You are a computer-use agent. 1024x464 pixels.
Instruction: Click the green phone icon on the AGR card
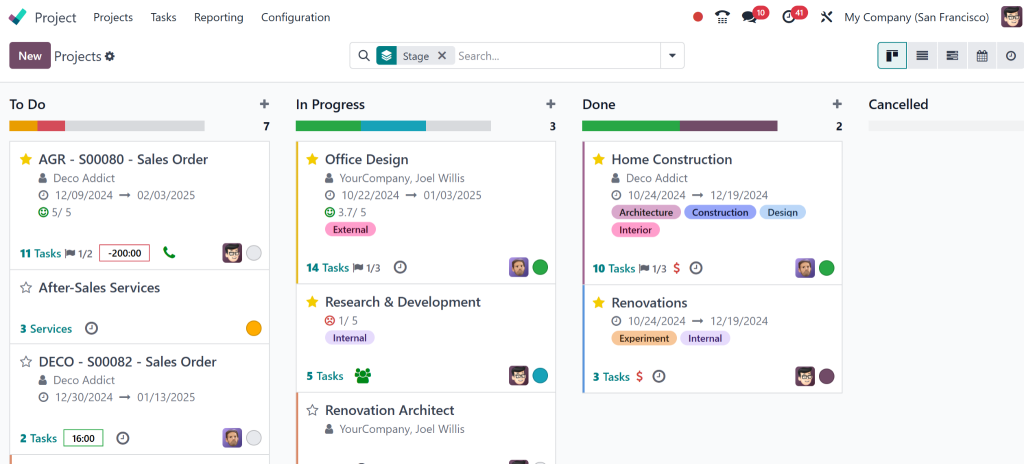pos(169,252)
